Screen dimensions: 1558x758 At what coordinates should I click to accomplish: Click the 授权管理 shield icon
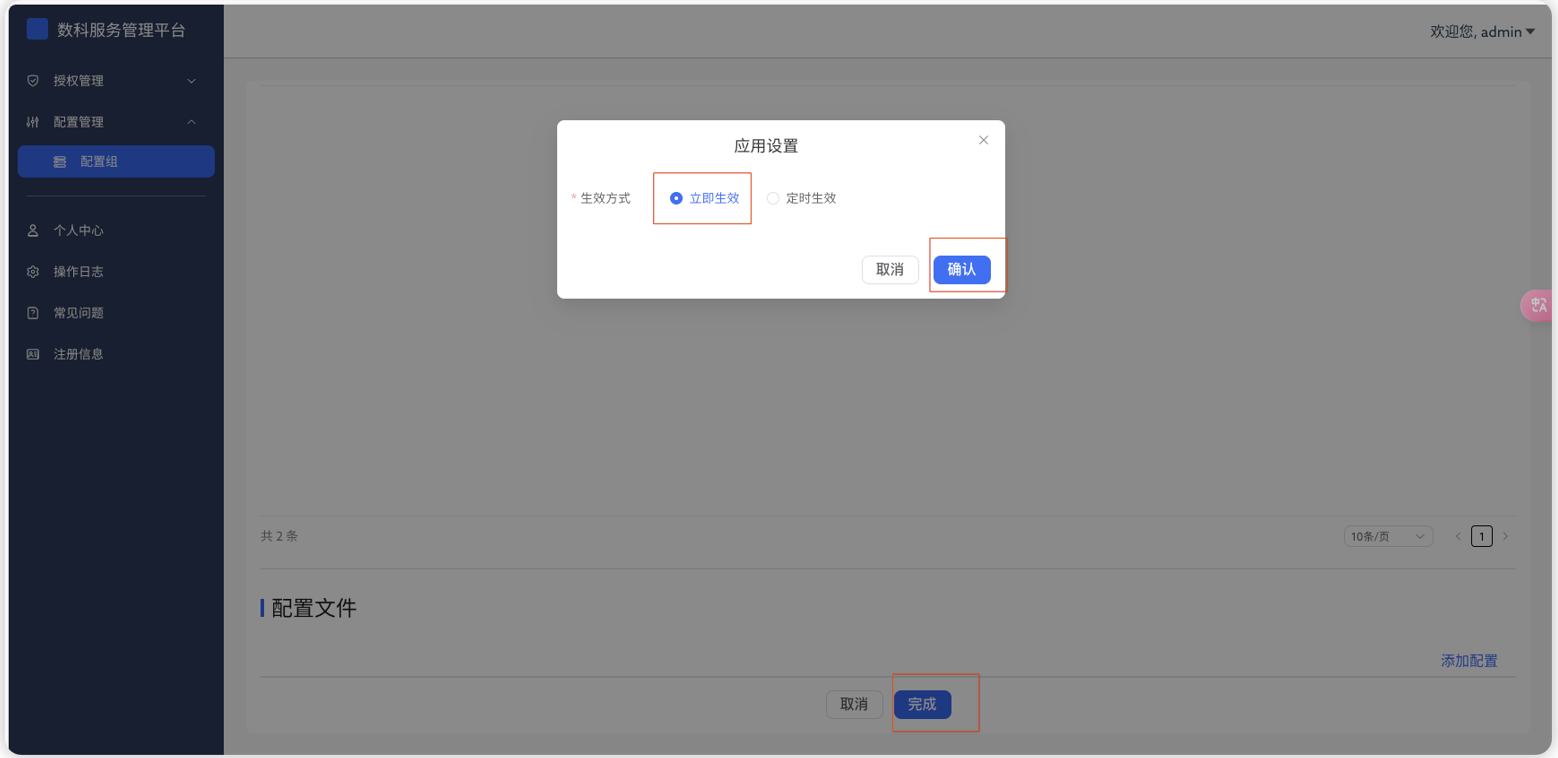(x=31, y=81)
